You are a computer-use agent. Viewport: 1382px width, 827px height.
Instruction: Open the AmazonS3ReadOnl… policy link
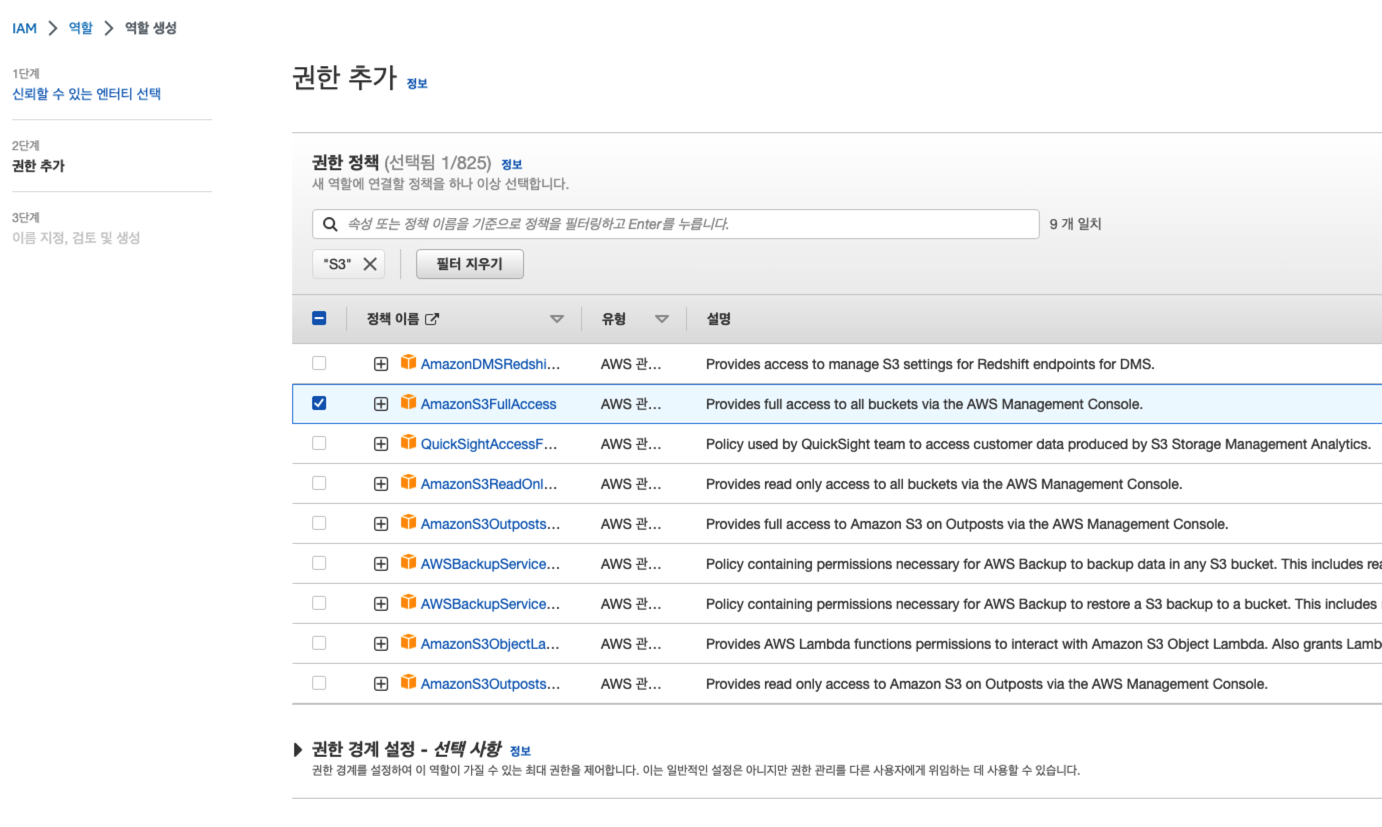(489, 484)
